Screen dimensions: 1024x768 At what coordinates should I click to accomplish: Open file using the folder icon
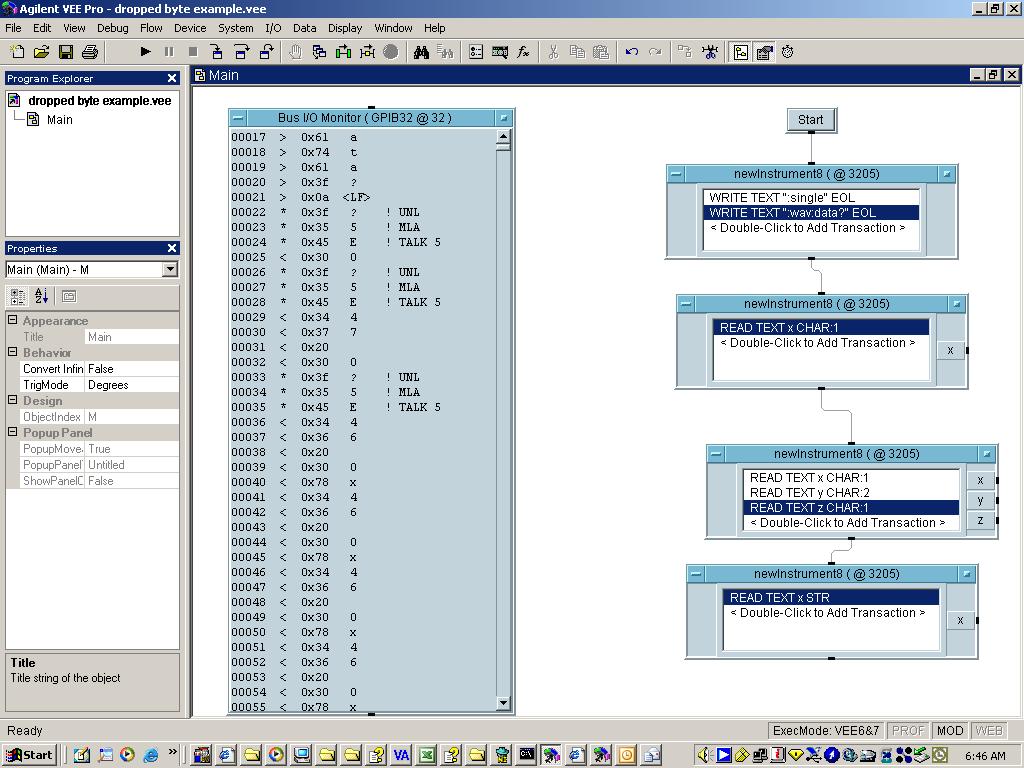coord(42,52)
